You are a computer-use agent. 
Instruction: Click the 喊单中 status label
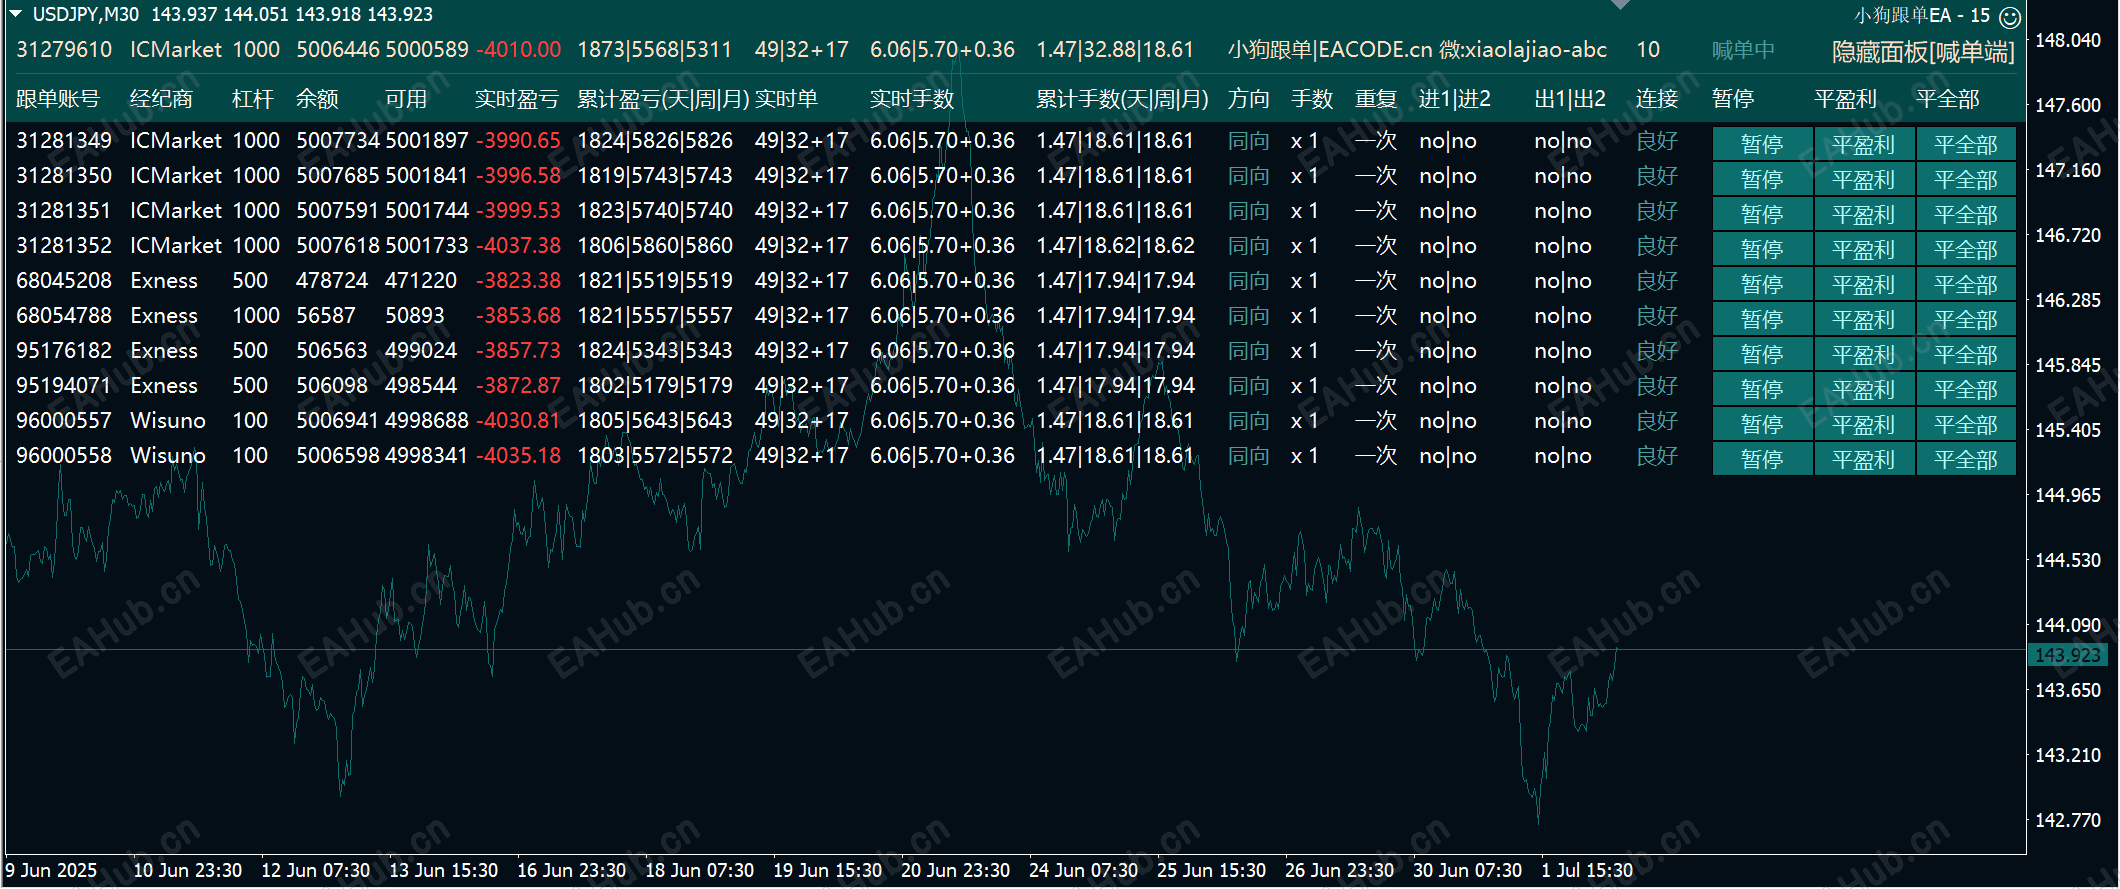tap(1743, 50)
